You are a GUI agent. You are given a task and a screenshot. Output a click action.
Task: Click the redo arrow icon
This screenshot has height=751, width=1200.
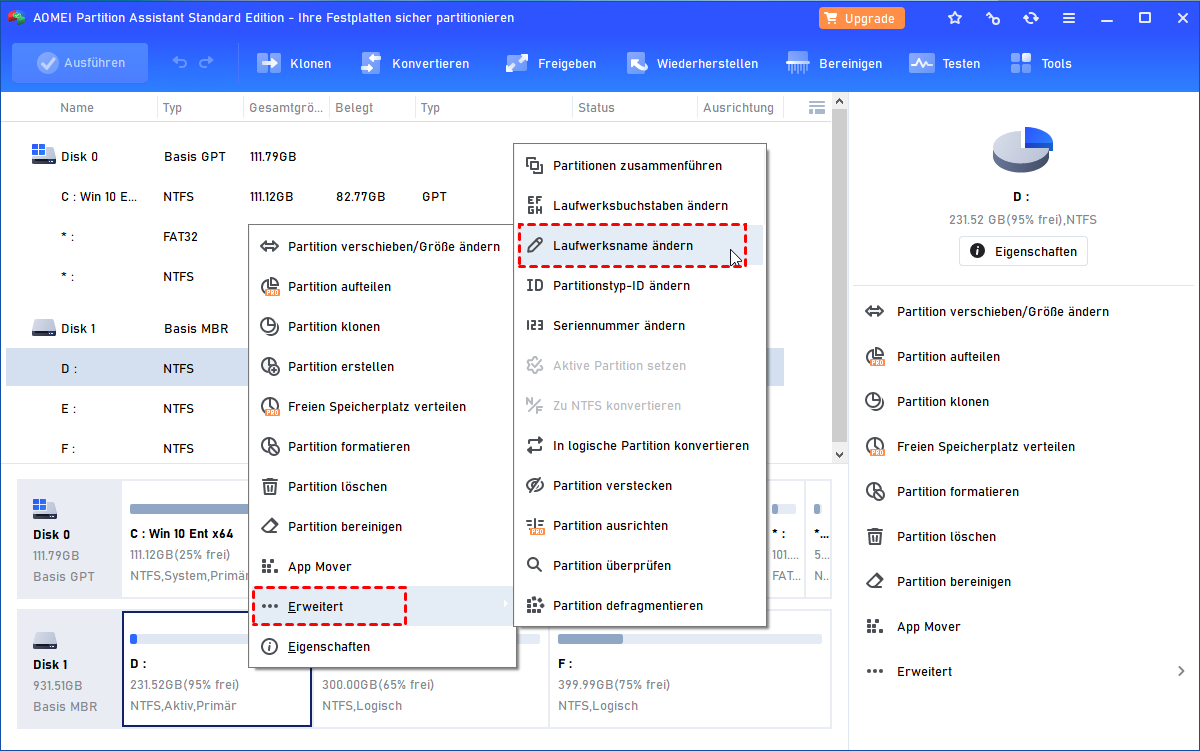click(x=206, y=63)
